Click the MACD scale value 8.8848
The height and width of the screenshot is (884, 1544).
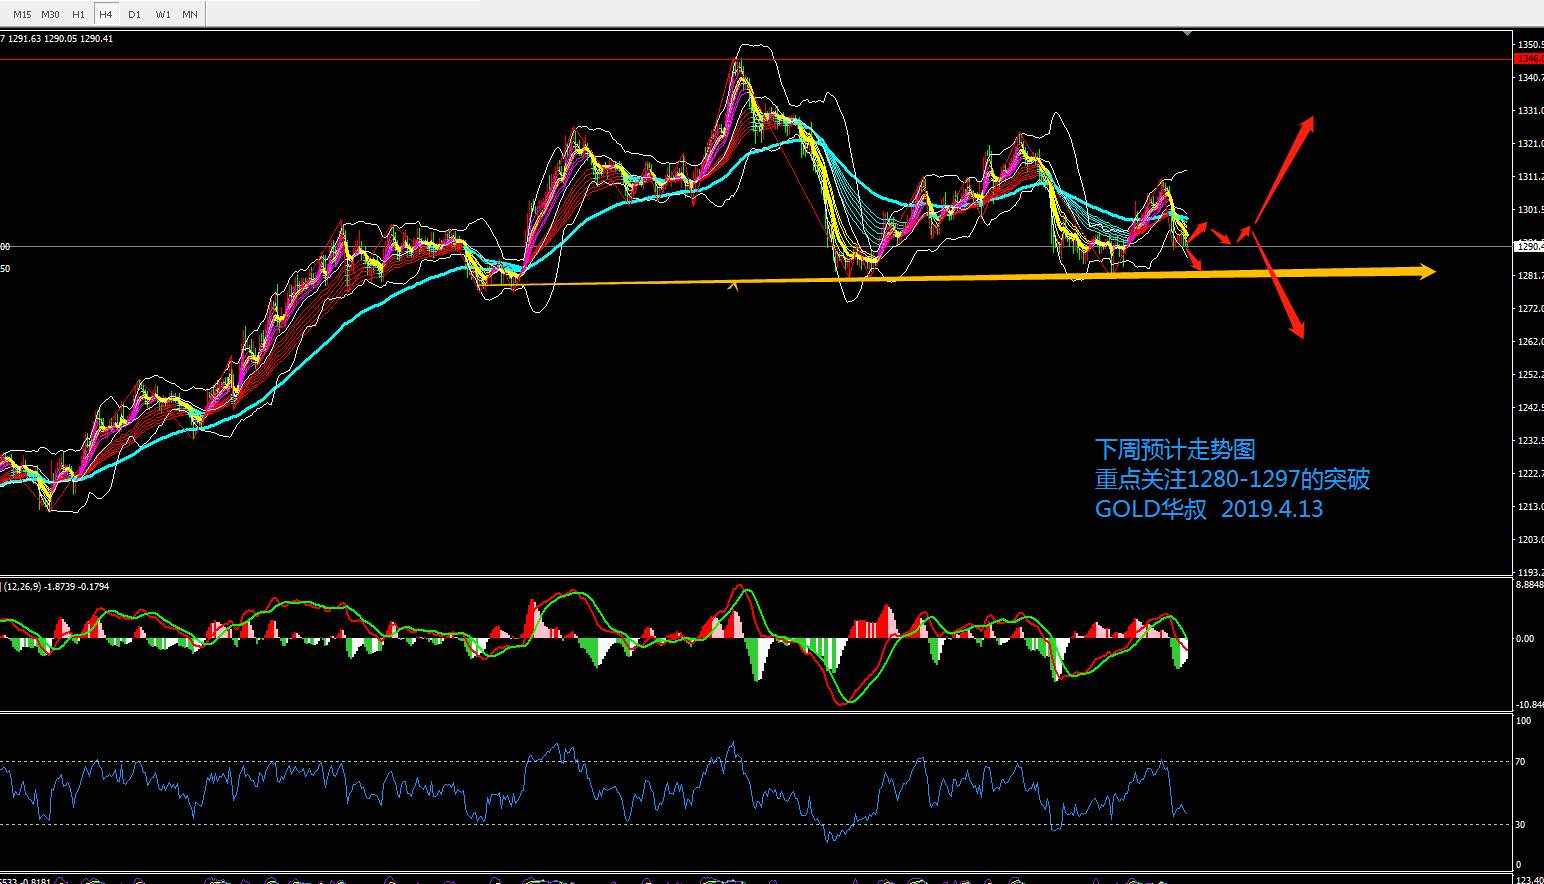point(1530,585)
